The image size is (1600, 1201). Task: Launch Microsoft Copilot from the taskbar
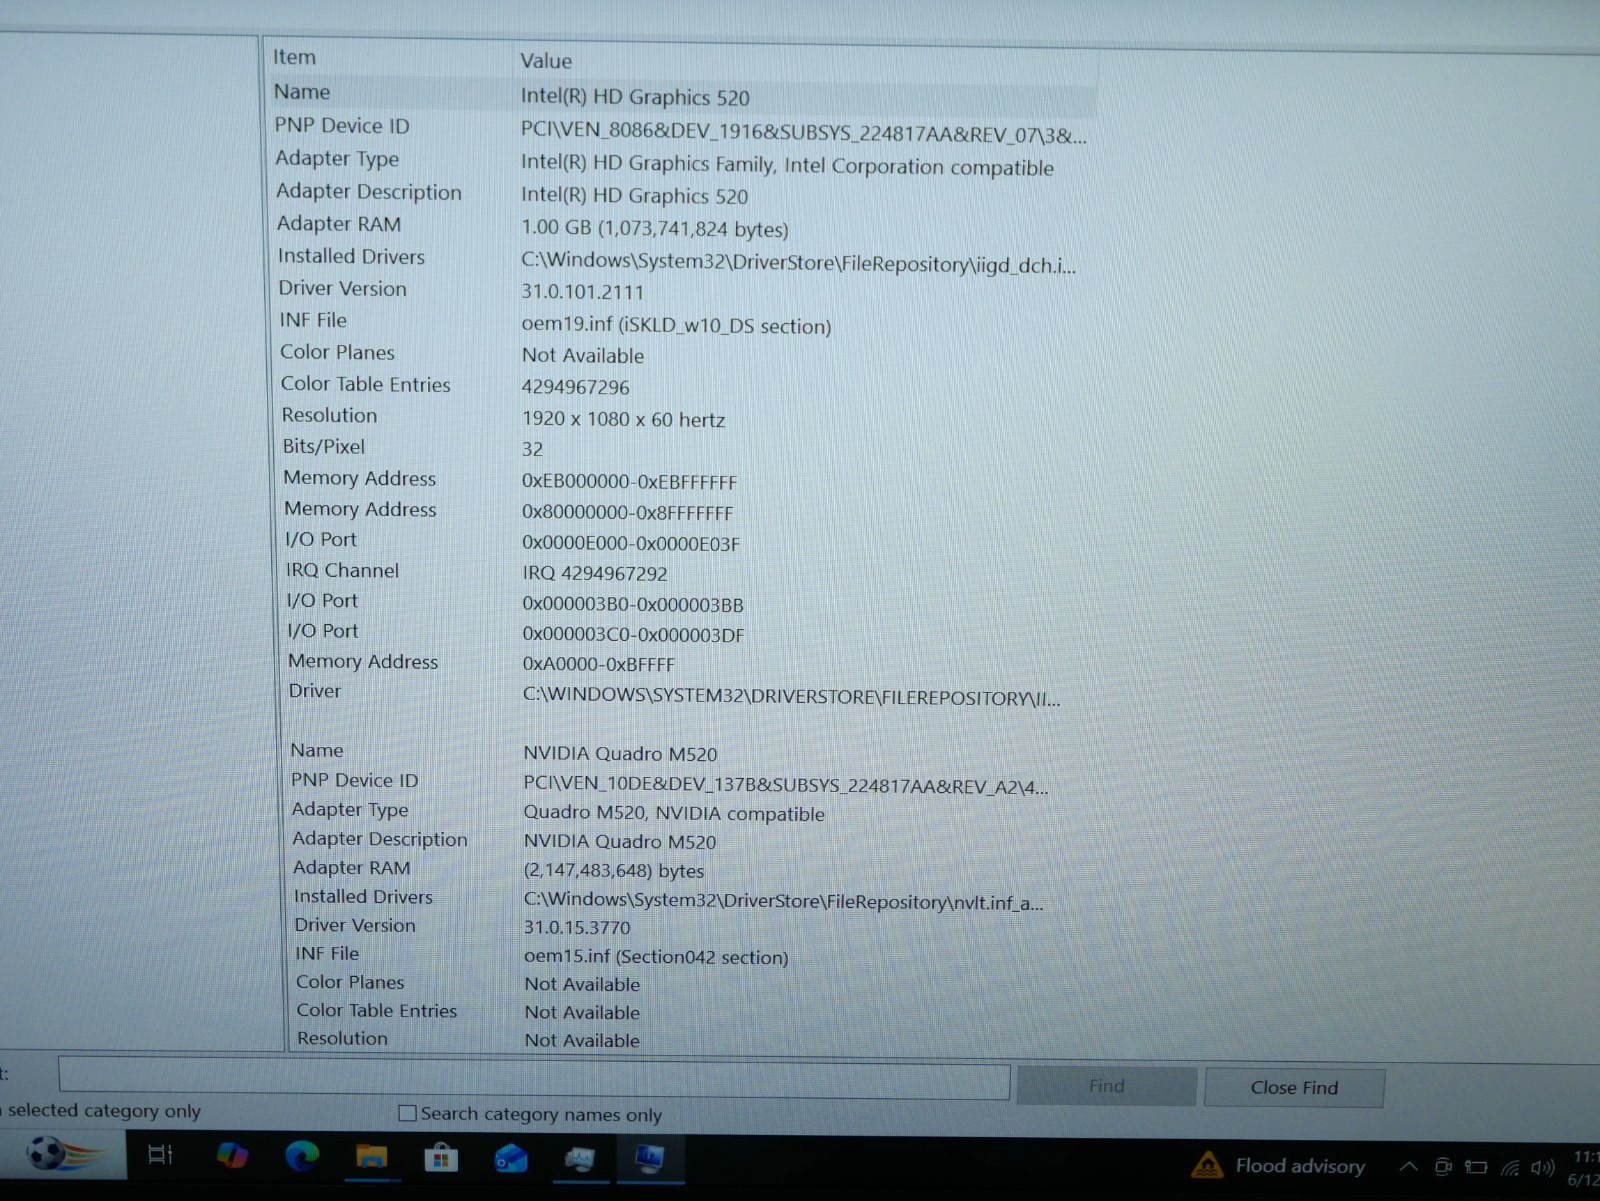(232, 1155)
